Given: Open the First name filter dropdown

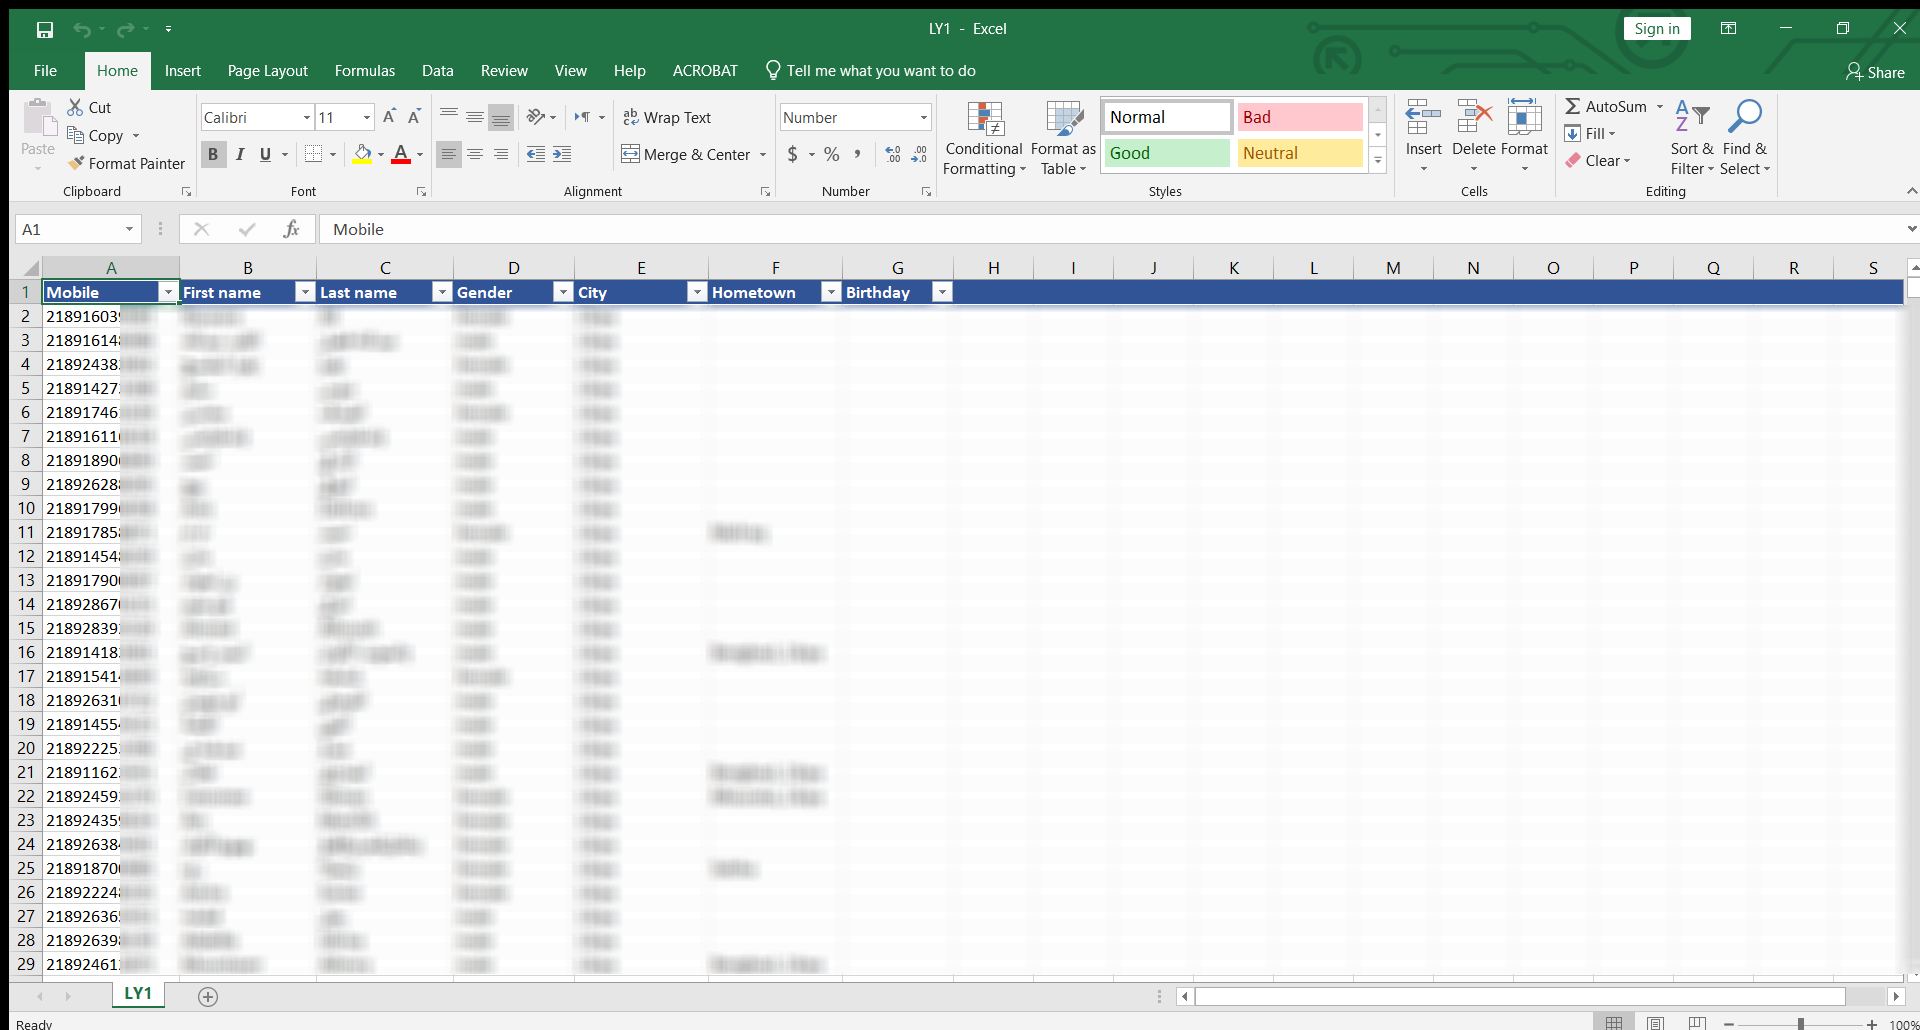Looking at the screenshot, I should (305, 292).
